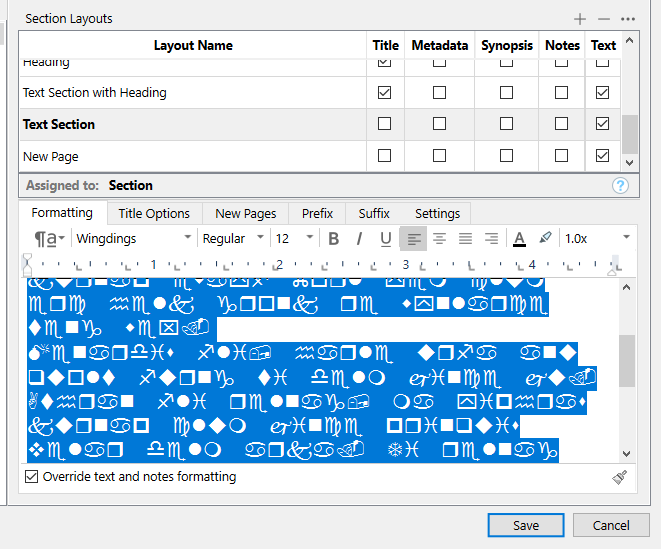This screenshot has height=549, width=661.
Task: Open the New Pages tab
Action: 246,213
